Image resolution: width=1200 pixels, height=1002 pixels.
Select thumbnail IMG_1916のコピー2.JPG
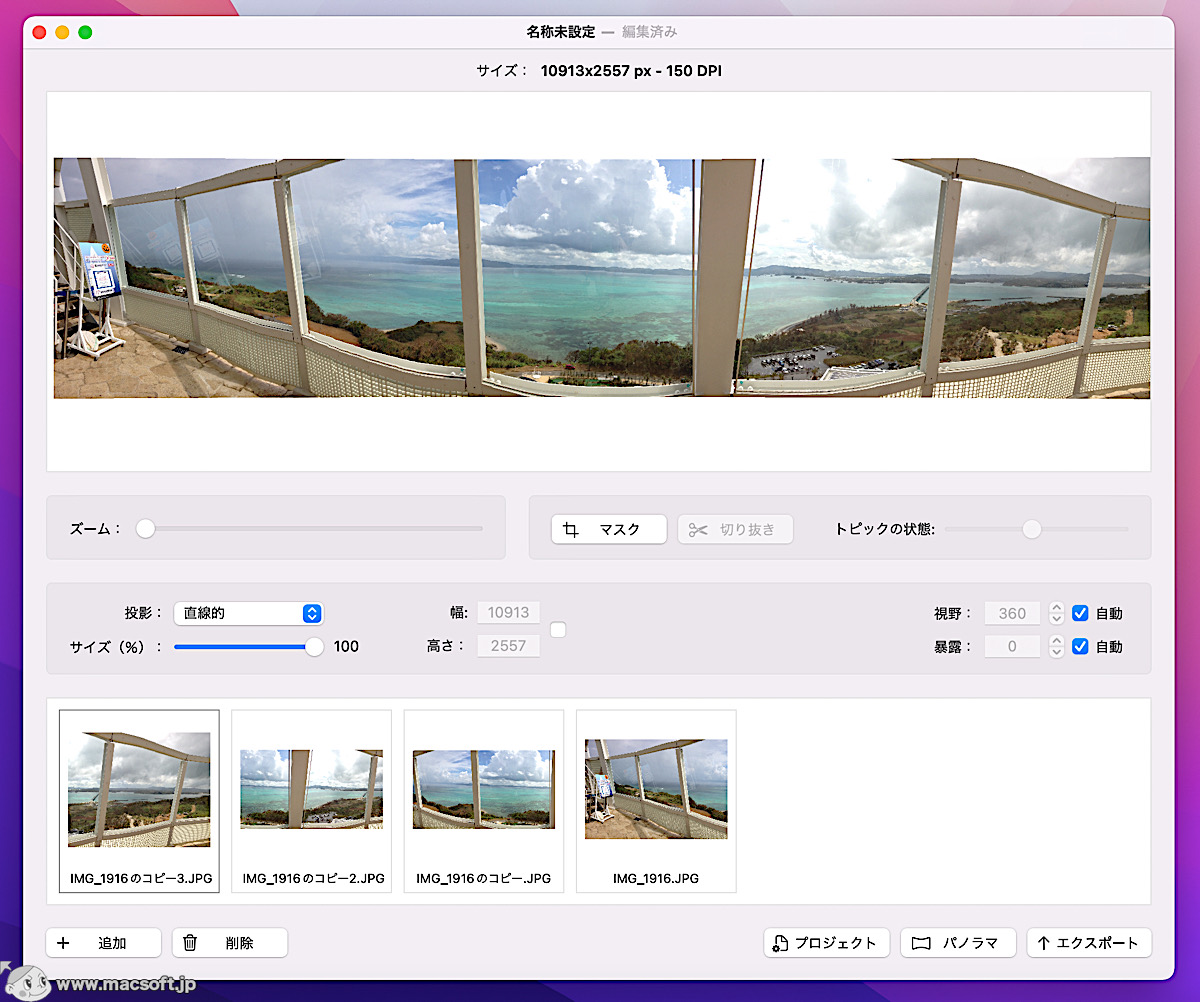click(311, 790)
